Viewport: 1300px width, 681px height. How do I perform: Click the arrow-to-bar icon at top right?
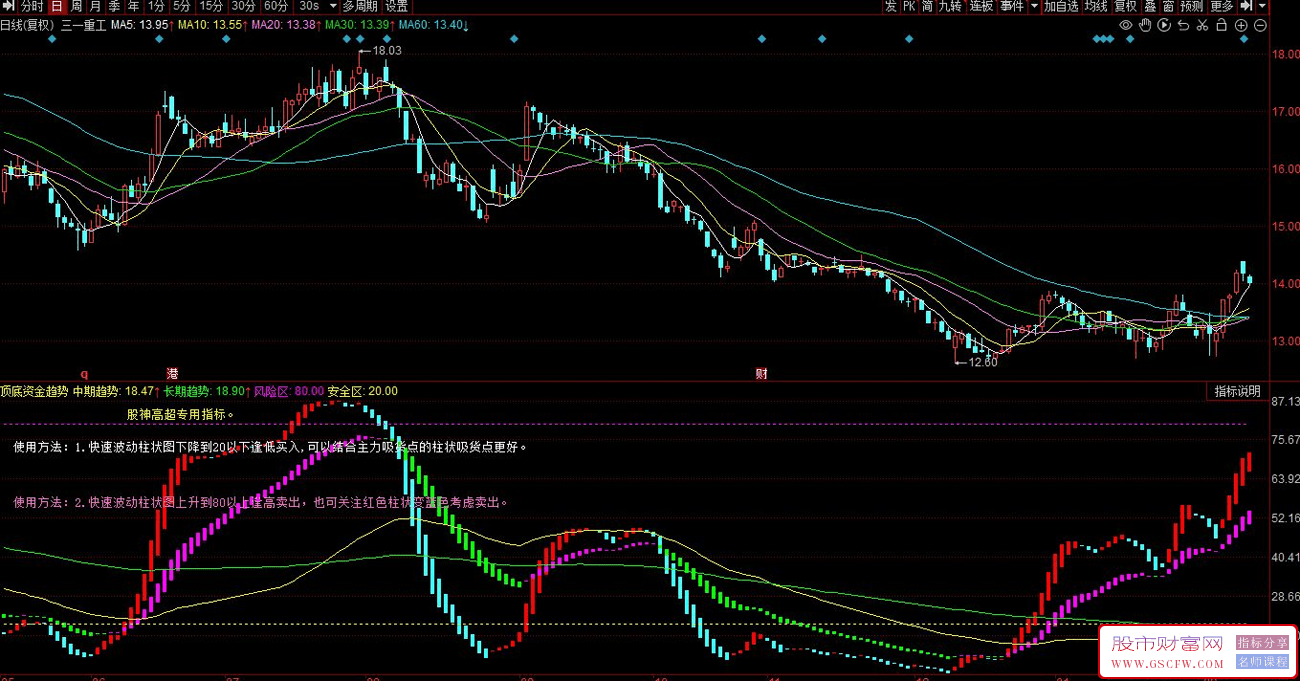tap(1245, 6)
